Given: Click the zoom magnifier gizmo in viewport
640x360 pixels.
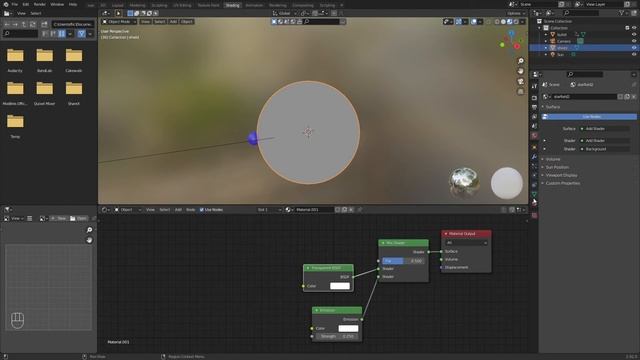Looking at the screenshot, I should pos(520,61).
